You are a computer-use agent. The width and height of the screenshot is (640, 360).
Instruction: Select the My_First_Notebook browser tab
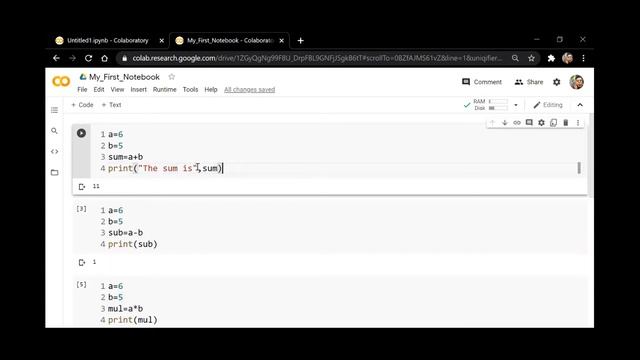[x=230, y=40]
